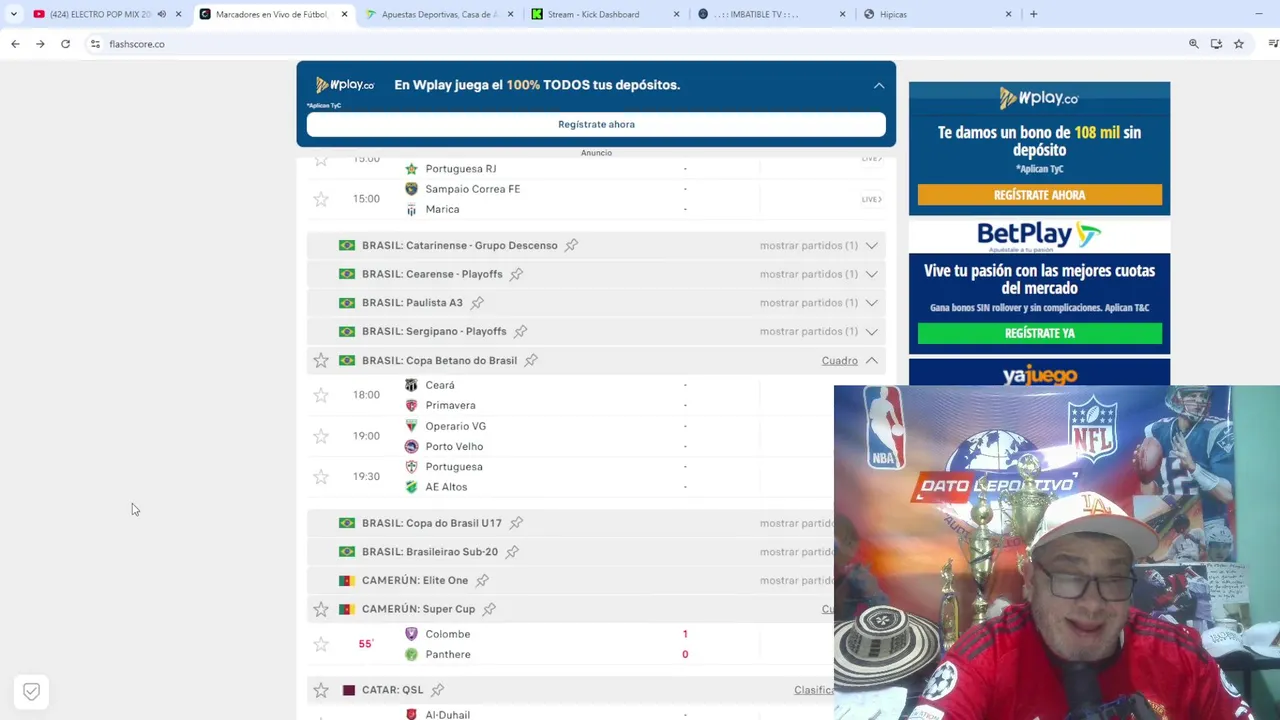Open CAMERÚN: Elite One league link
The height and width of the screenshot is (720, 1280).
coord(415,580)
